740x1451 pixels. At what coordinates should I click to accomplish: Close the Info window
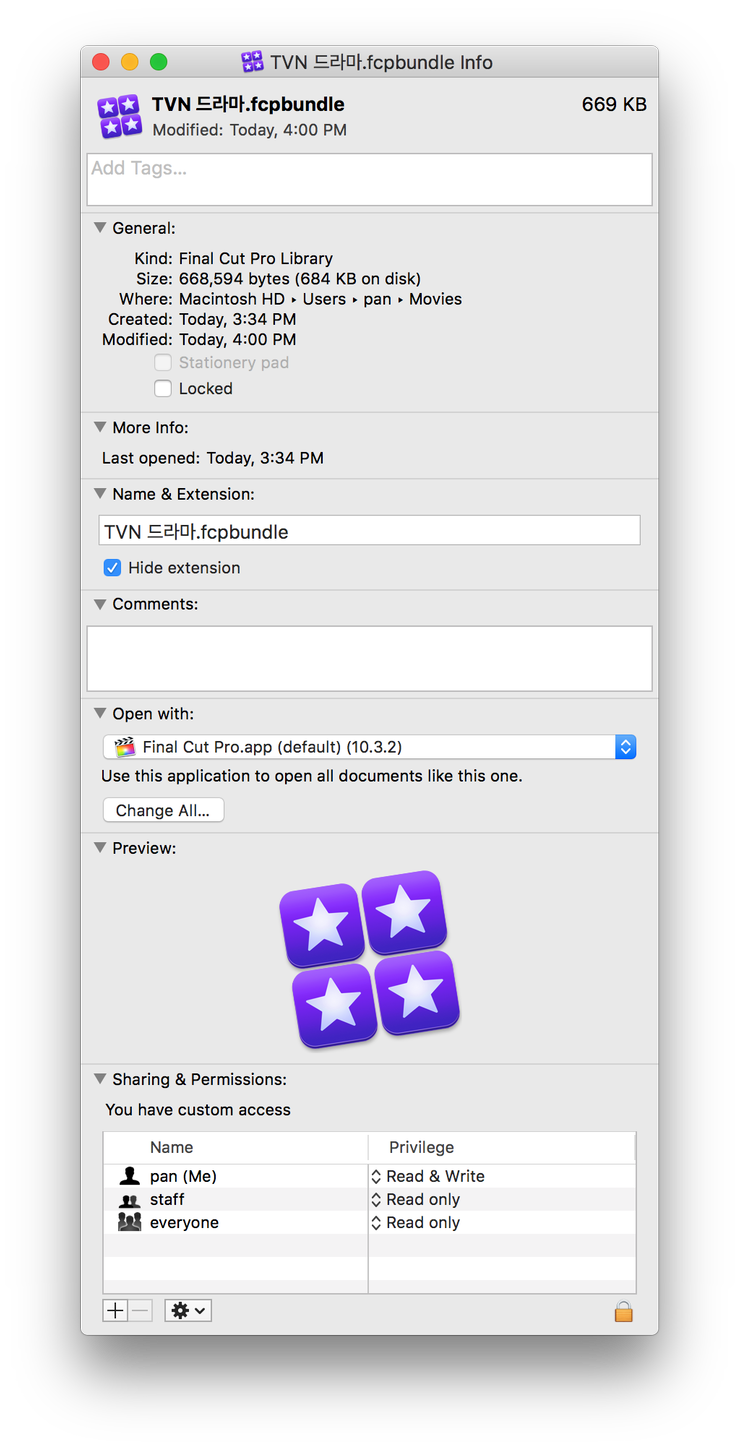click(x=101, y=62)
